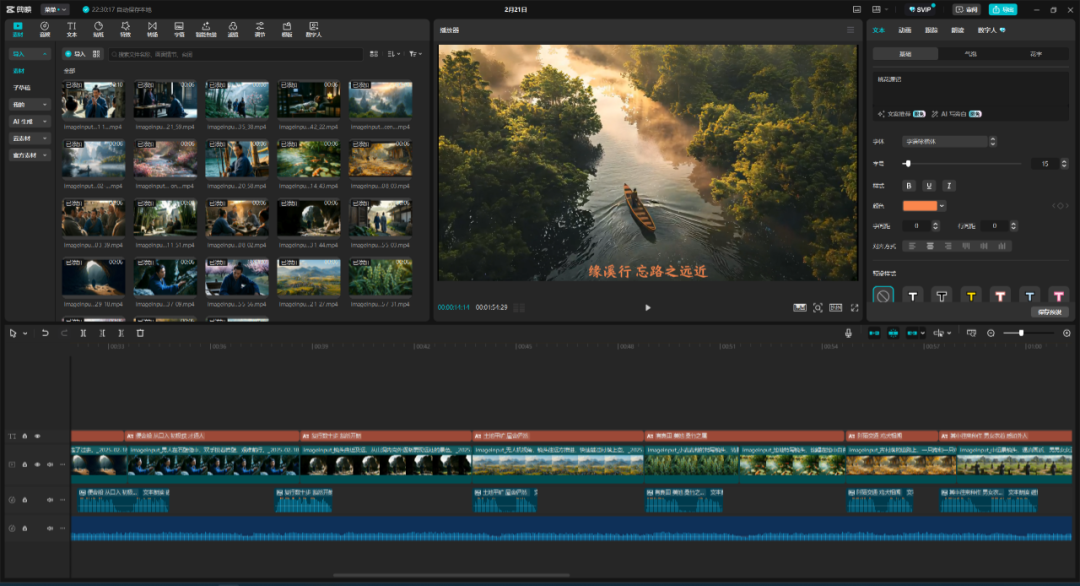Image resolution: width=1080 pixels, height=586 pixels.
Task: Click the AI write copy (AI写旁白) link
Action: (957, 114)
